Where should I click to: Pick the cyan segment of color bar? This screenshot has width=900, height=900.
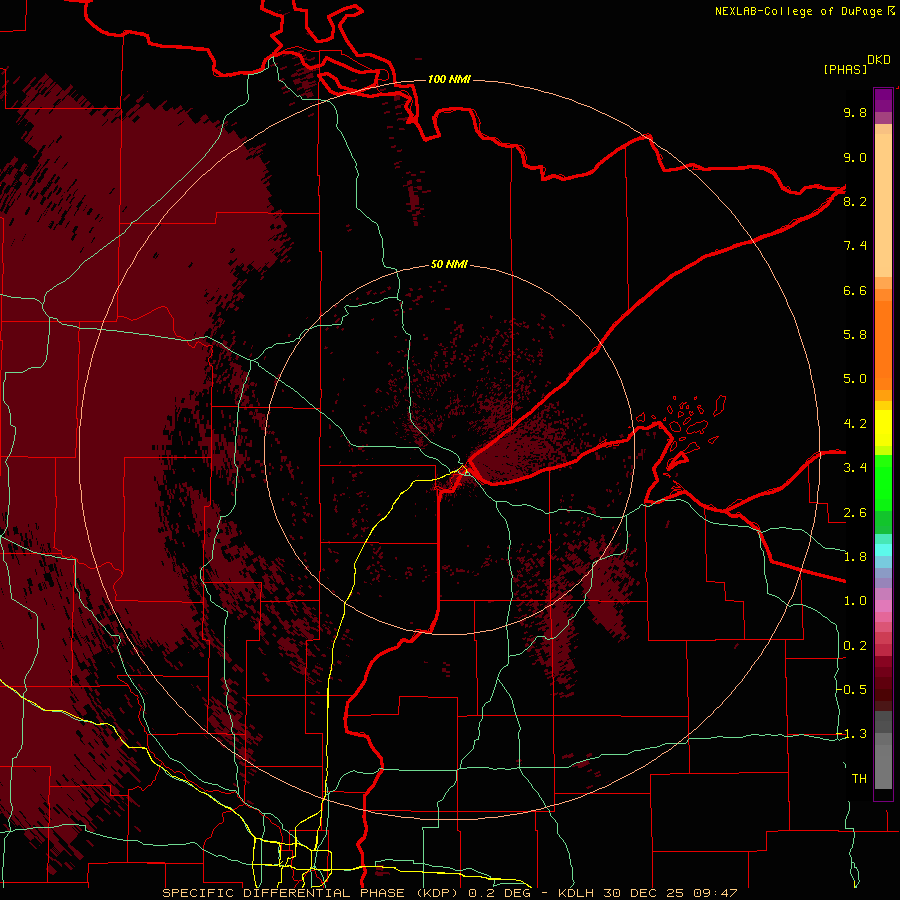(883, 550)
